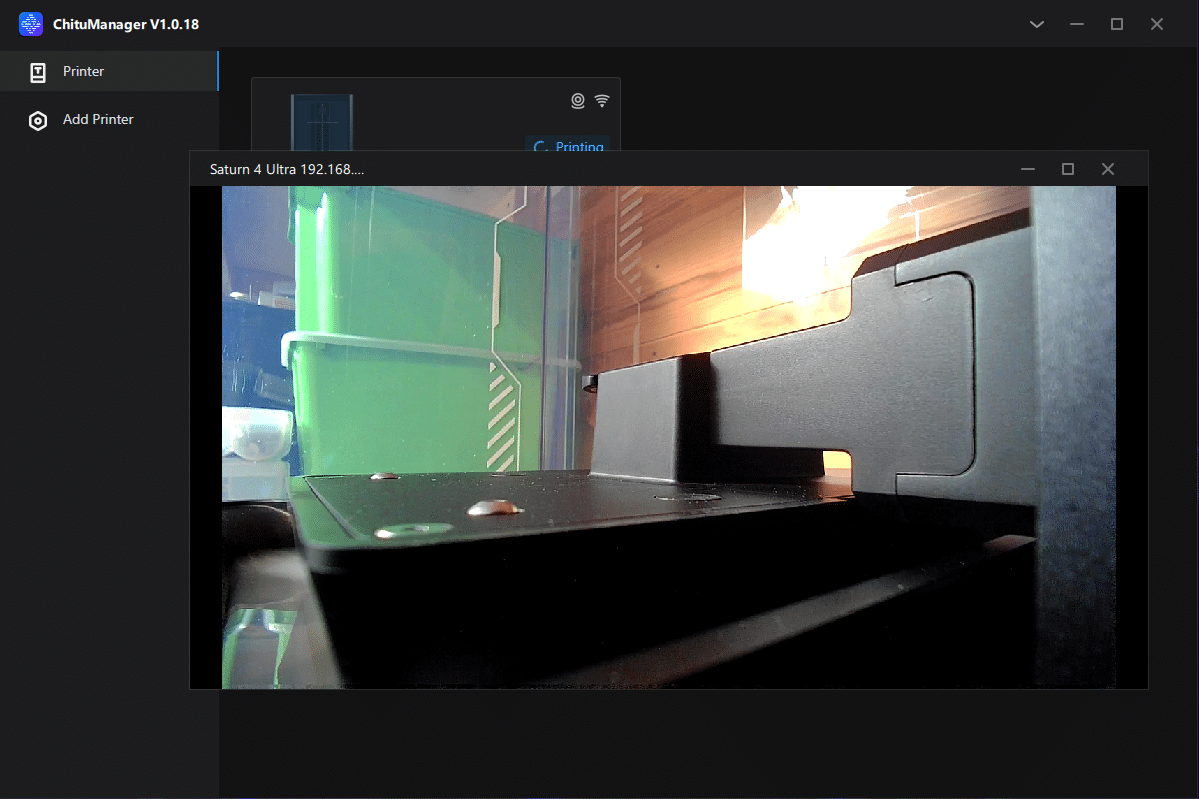This screenshot has height=799, width=1199.
Task: Click the live camera video feed
Action: point(668,437)
